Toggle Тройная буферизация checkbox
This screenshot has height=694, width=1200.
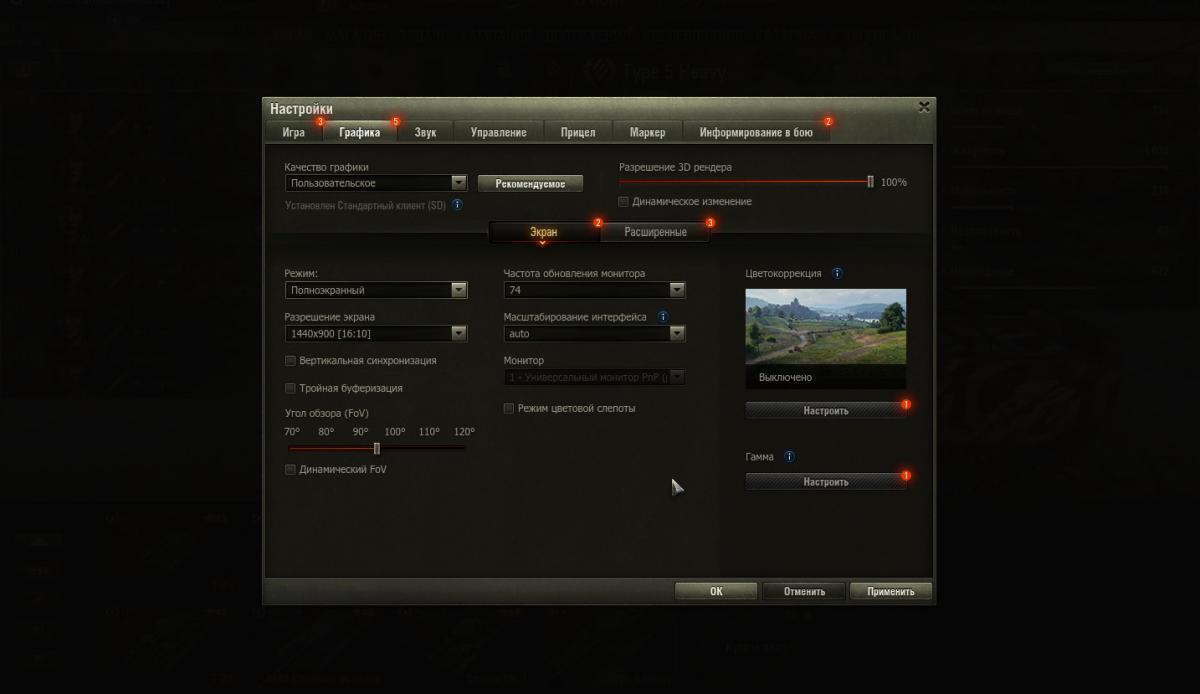(291, 388)
